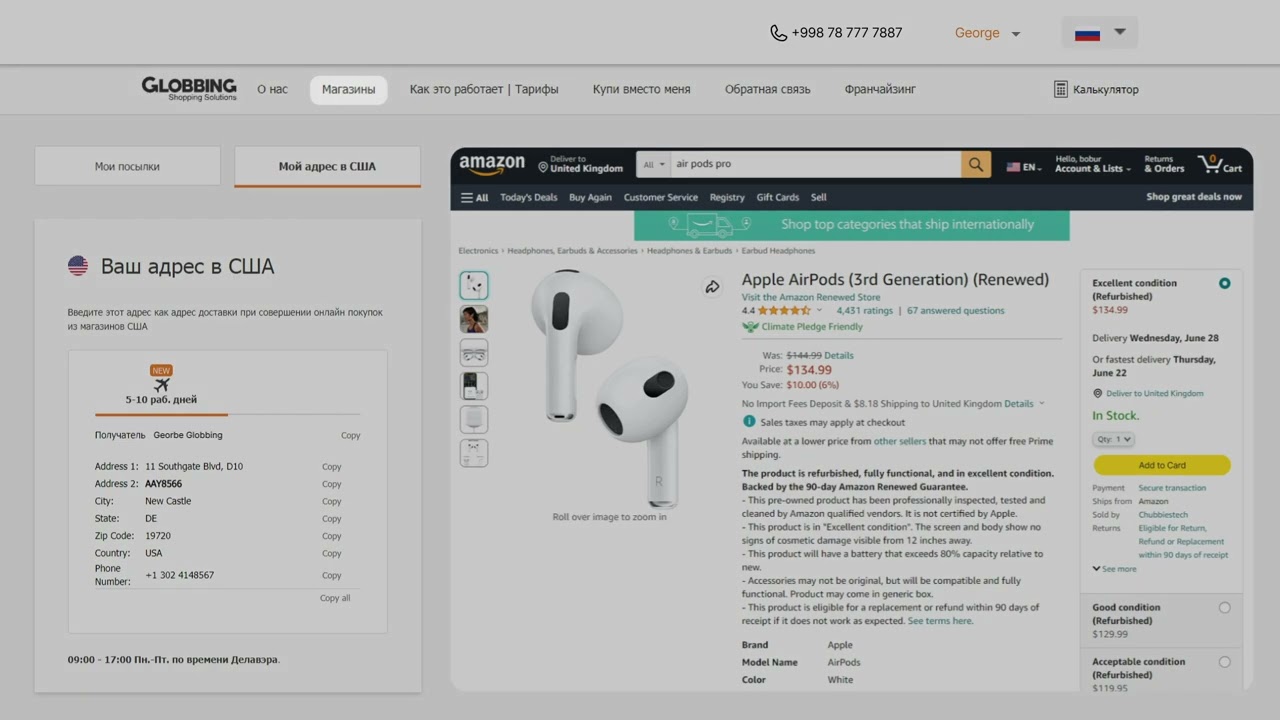Open Как это работает | Тарифы page
The width and height of the screenshot is (1280, 720).
[x=484, y=89]
